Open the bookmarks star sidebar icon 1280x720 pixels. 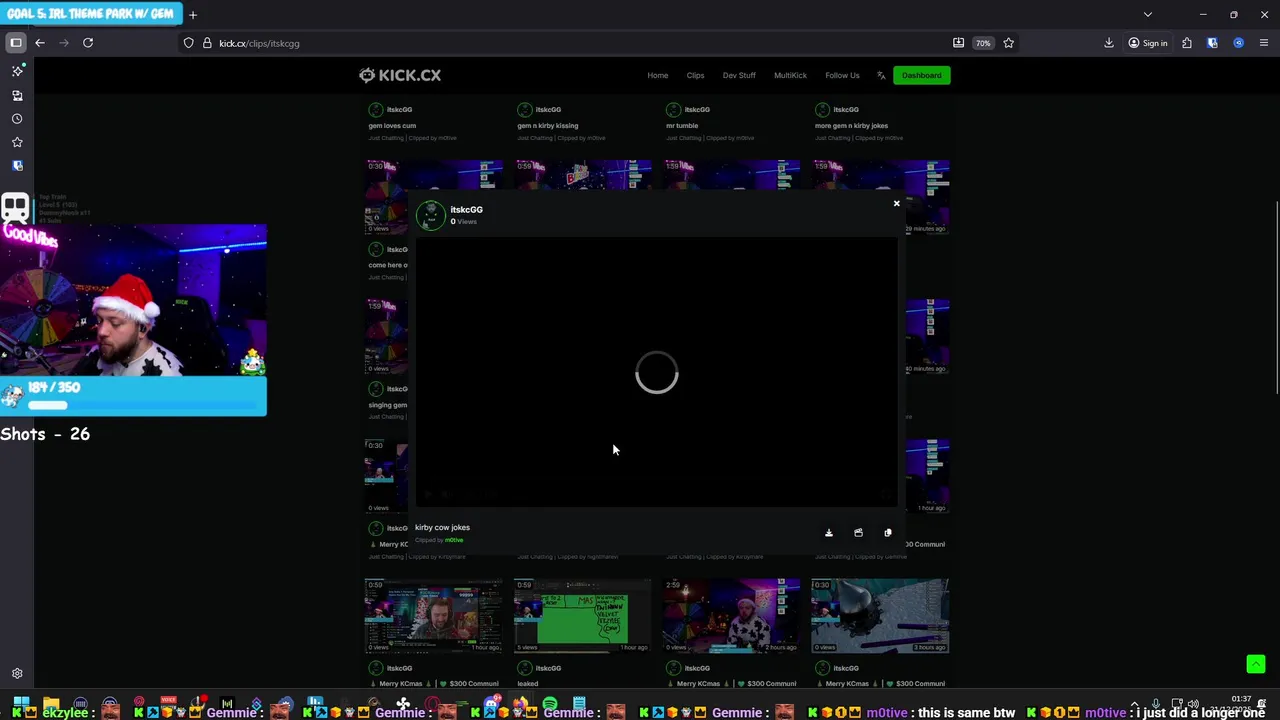tap(17, 142)
